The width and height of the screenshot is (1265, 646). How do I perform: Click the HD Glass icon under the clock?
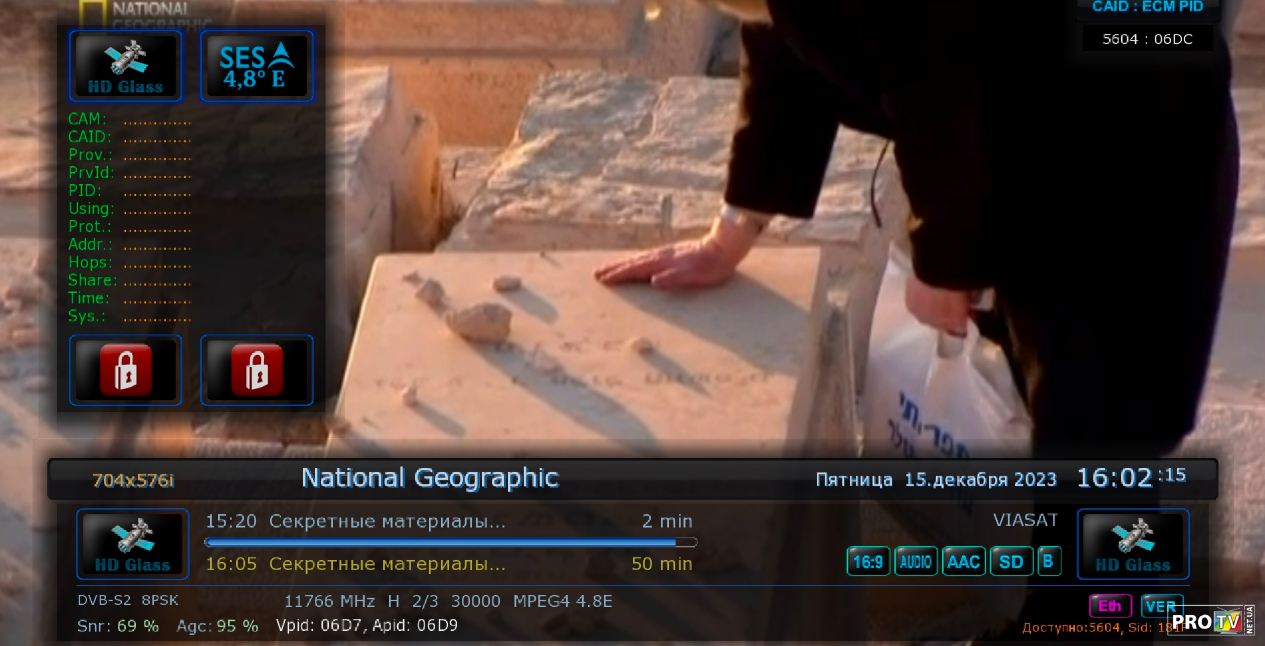click(x=1133, y=544)
